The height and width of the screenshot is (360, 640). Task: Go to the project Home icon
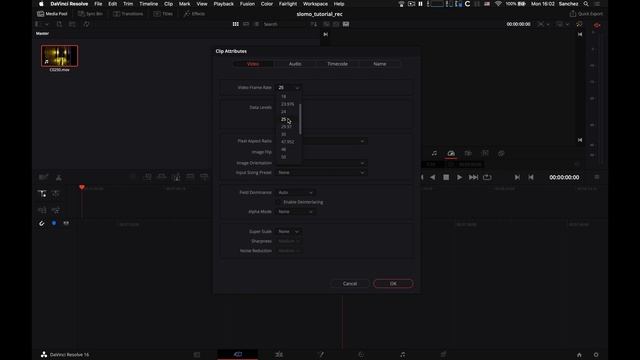[579, 355]
